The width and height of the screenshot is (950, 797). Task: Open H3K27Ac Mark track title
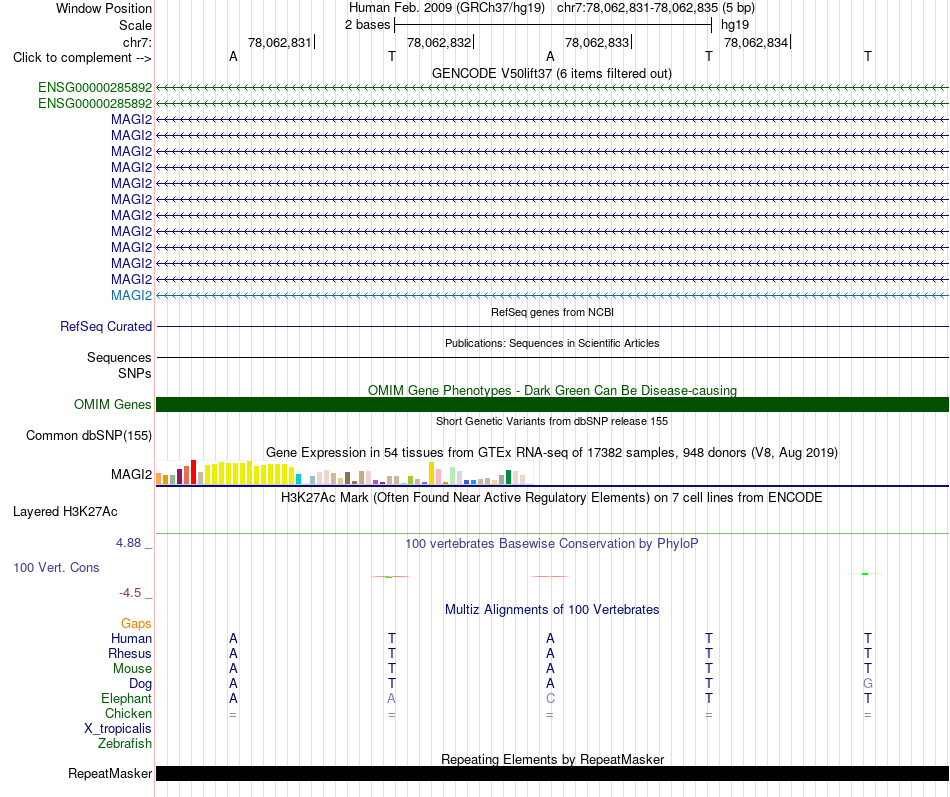552,498
